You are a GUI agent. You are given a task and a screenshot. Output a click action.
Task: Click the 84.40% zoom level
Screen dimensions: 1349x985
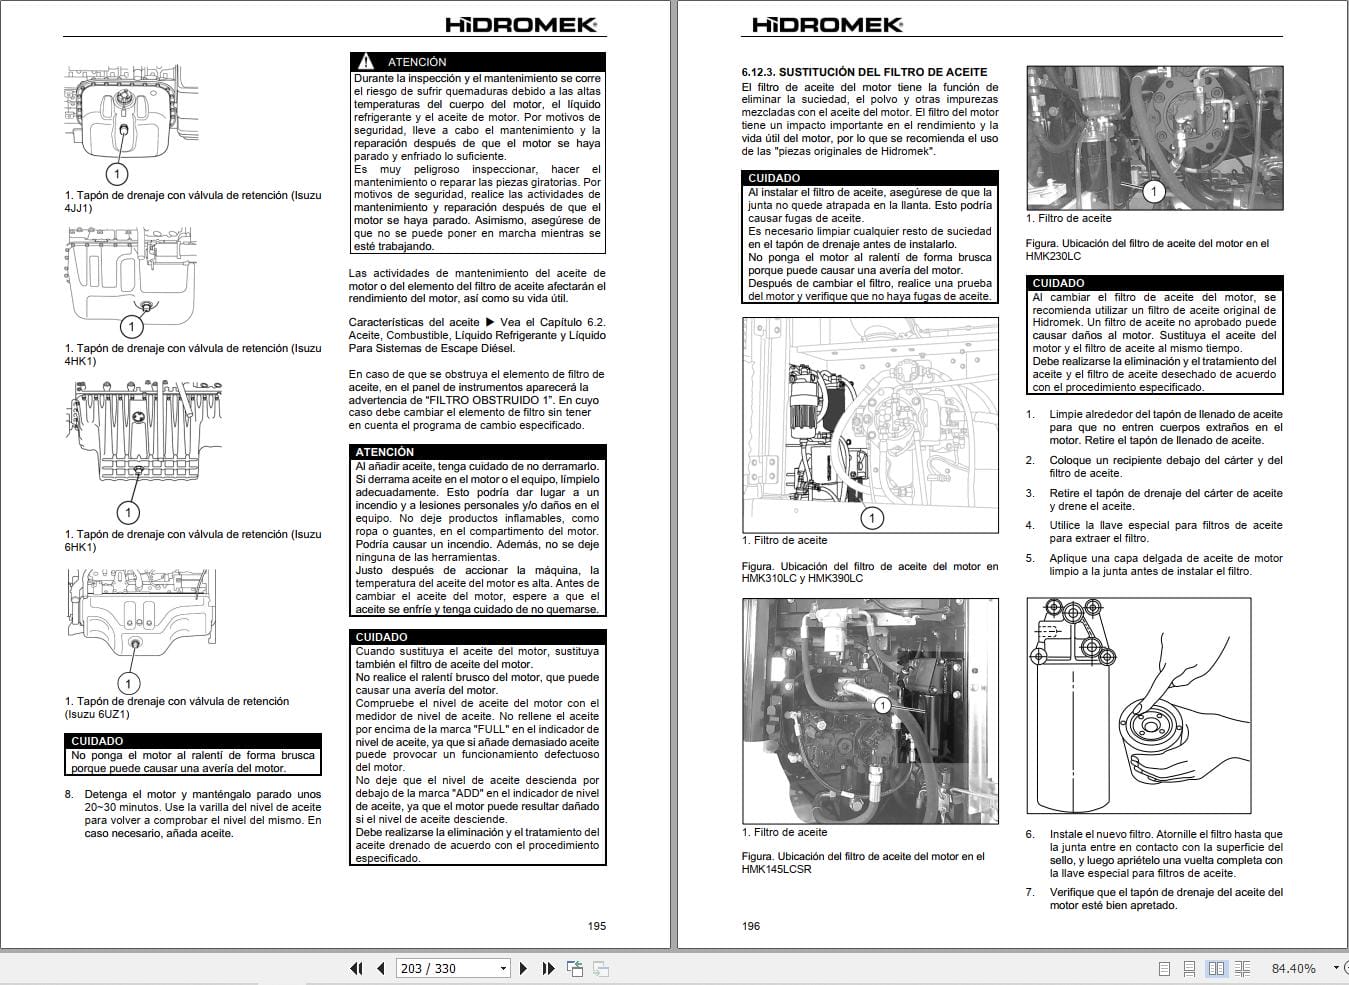point(1293,969)
